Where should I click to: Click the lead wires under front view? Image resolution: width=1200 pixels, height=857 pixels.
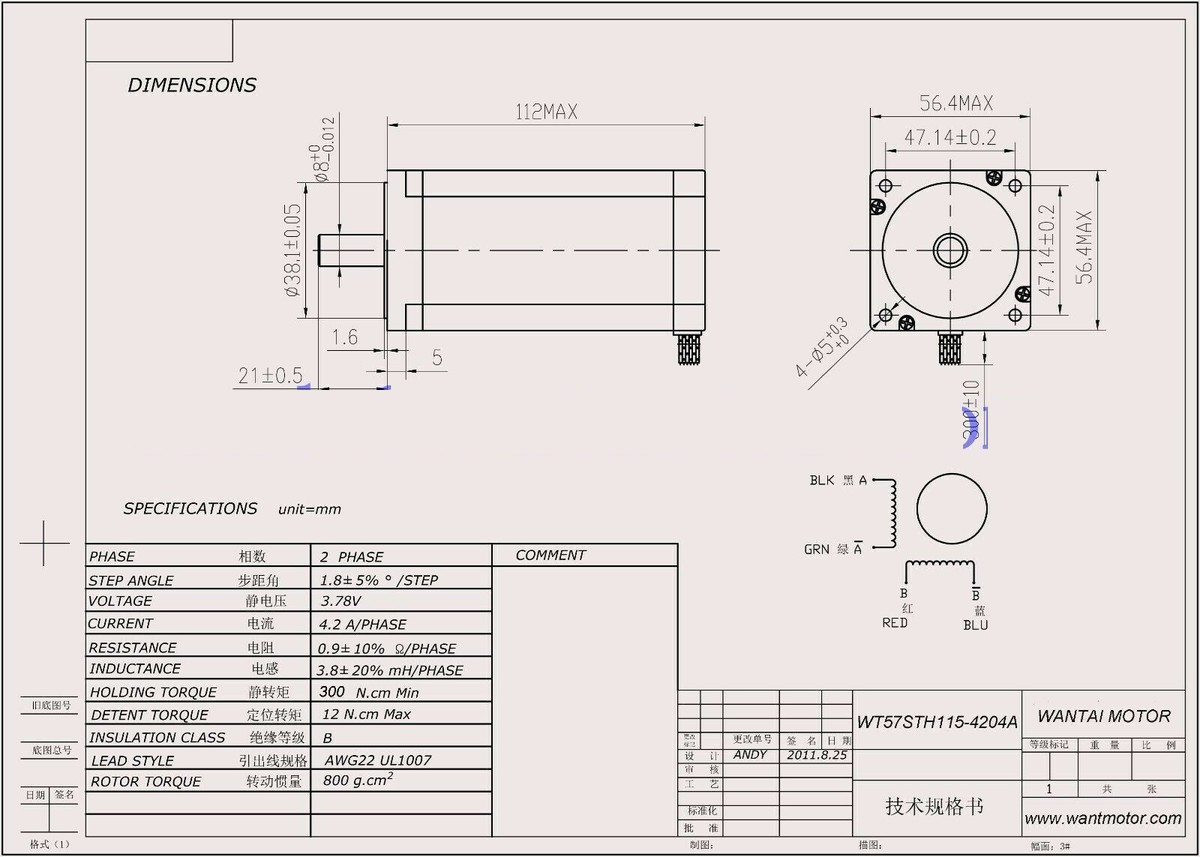click(x=948, y=351)
